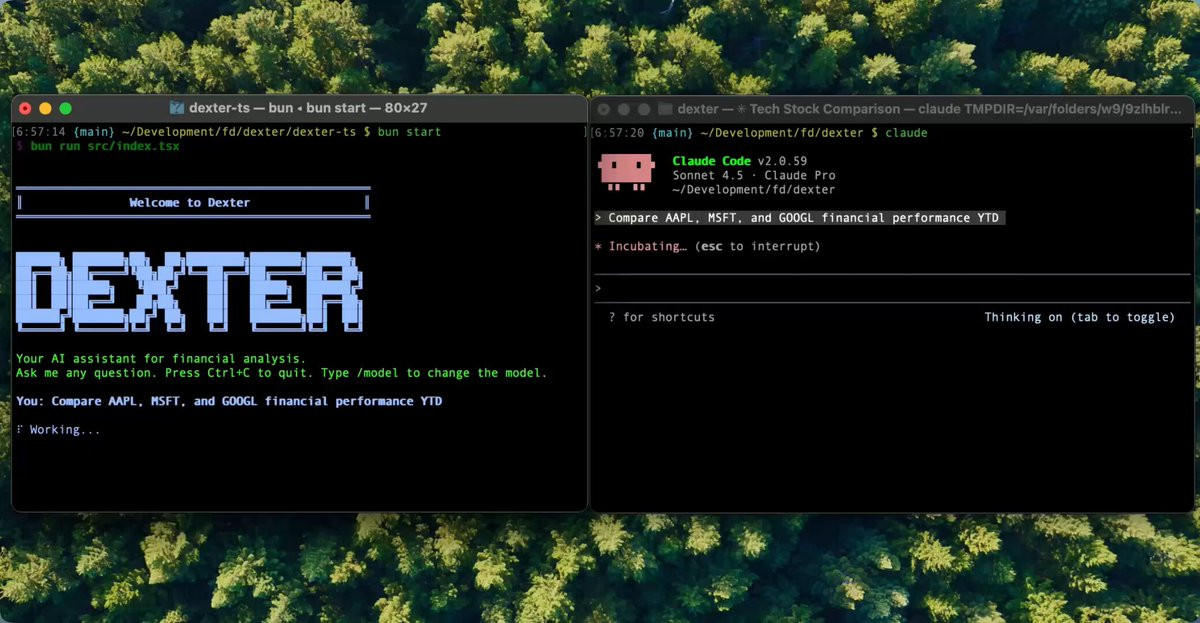Close the inactive dexter Claude terminal window
Screen dimensions: 1200x623
coord(604,109)
